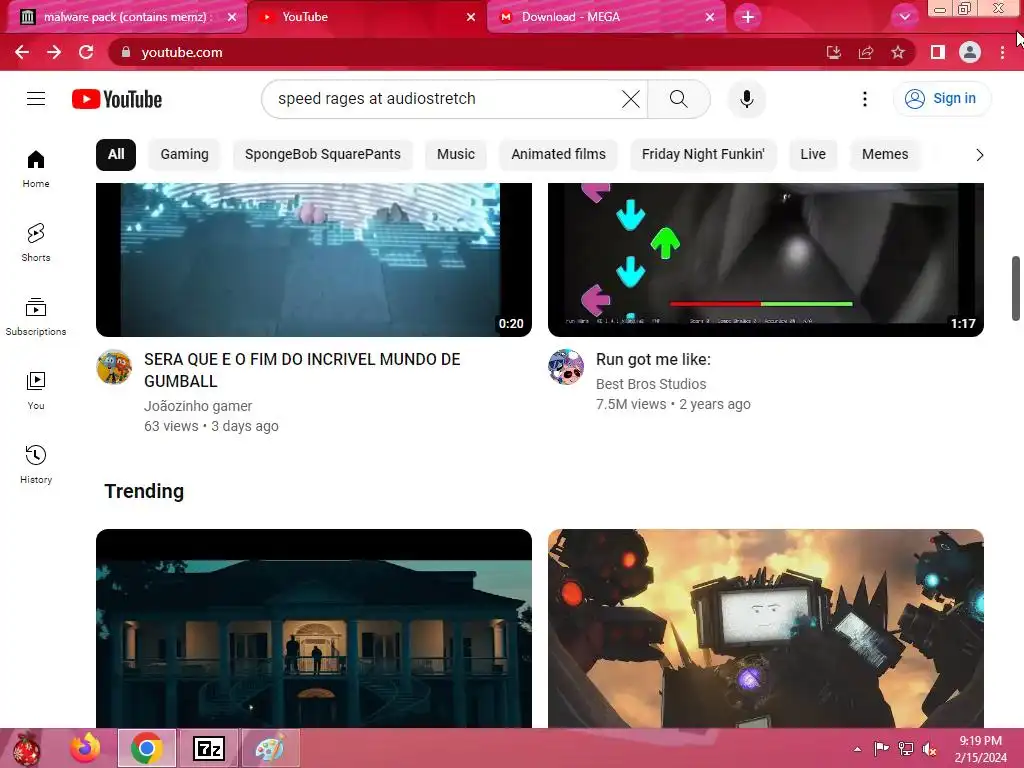Toggle the browser side panel
This screenshot has width=1024, height=768.
[938, 52]
